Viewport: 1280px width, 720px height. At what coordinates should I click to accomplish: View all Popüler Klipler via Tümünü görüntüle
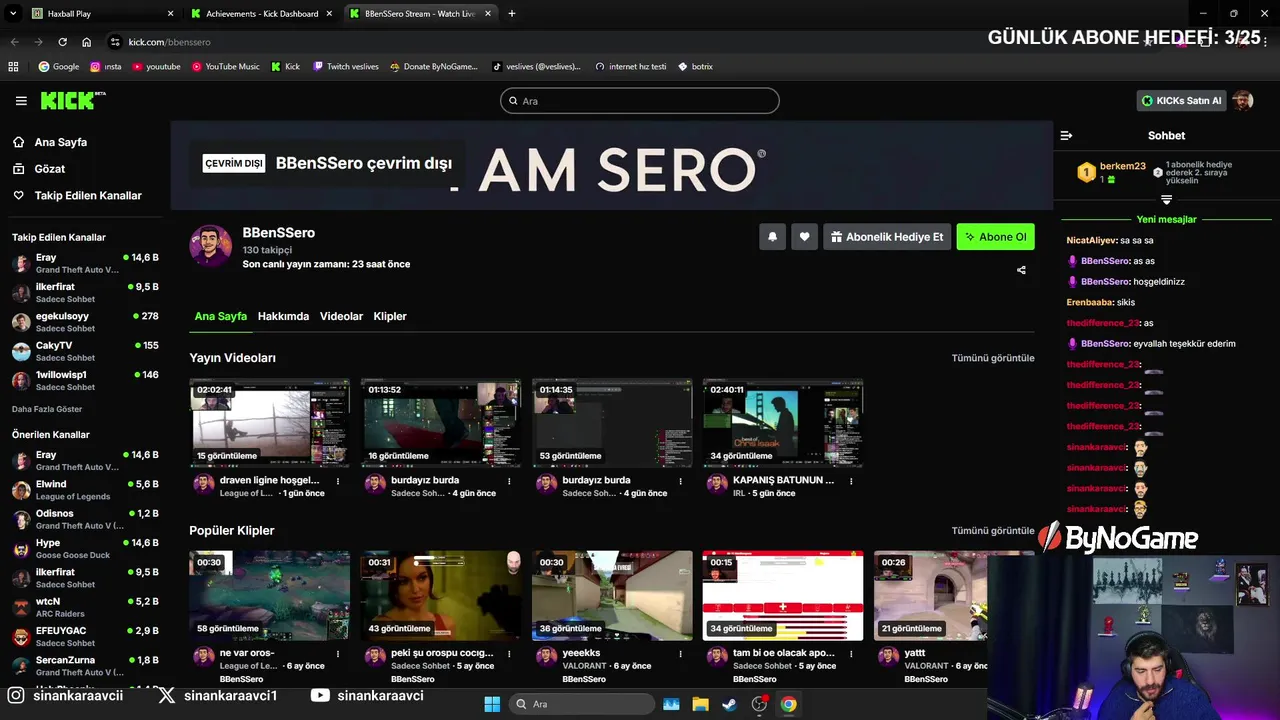[x=993, y=531]
